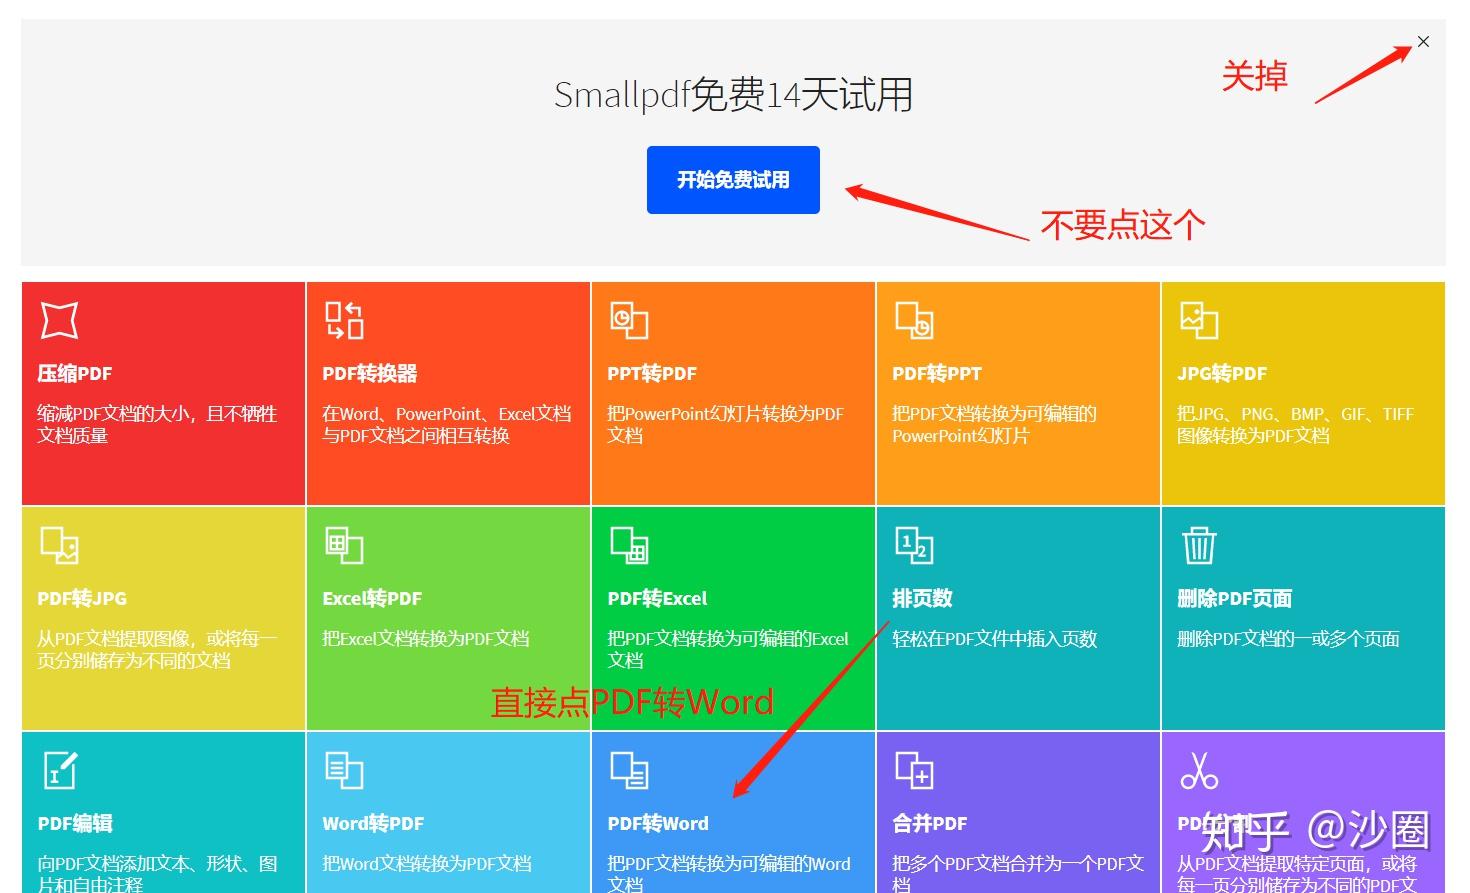
Task: Click description 把PDF文档转换为可编辑的Word文档
Action: (729, 874)
